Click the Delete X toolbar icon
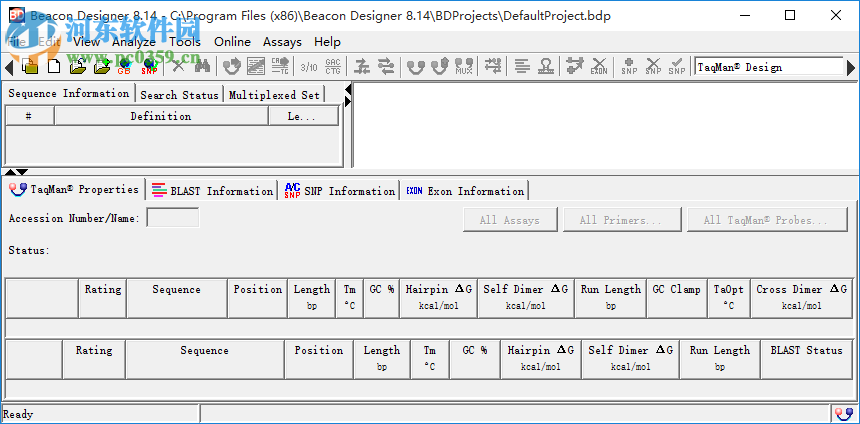The image size is (860, 424). click(178, 67)
